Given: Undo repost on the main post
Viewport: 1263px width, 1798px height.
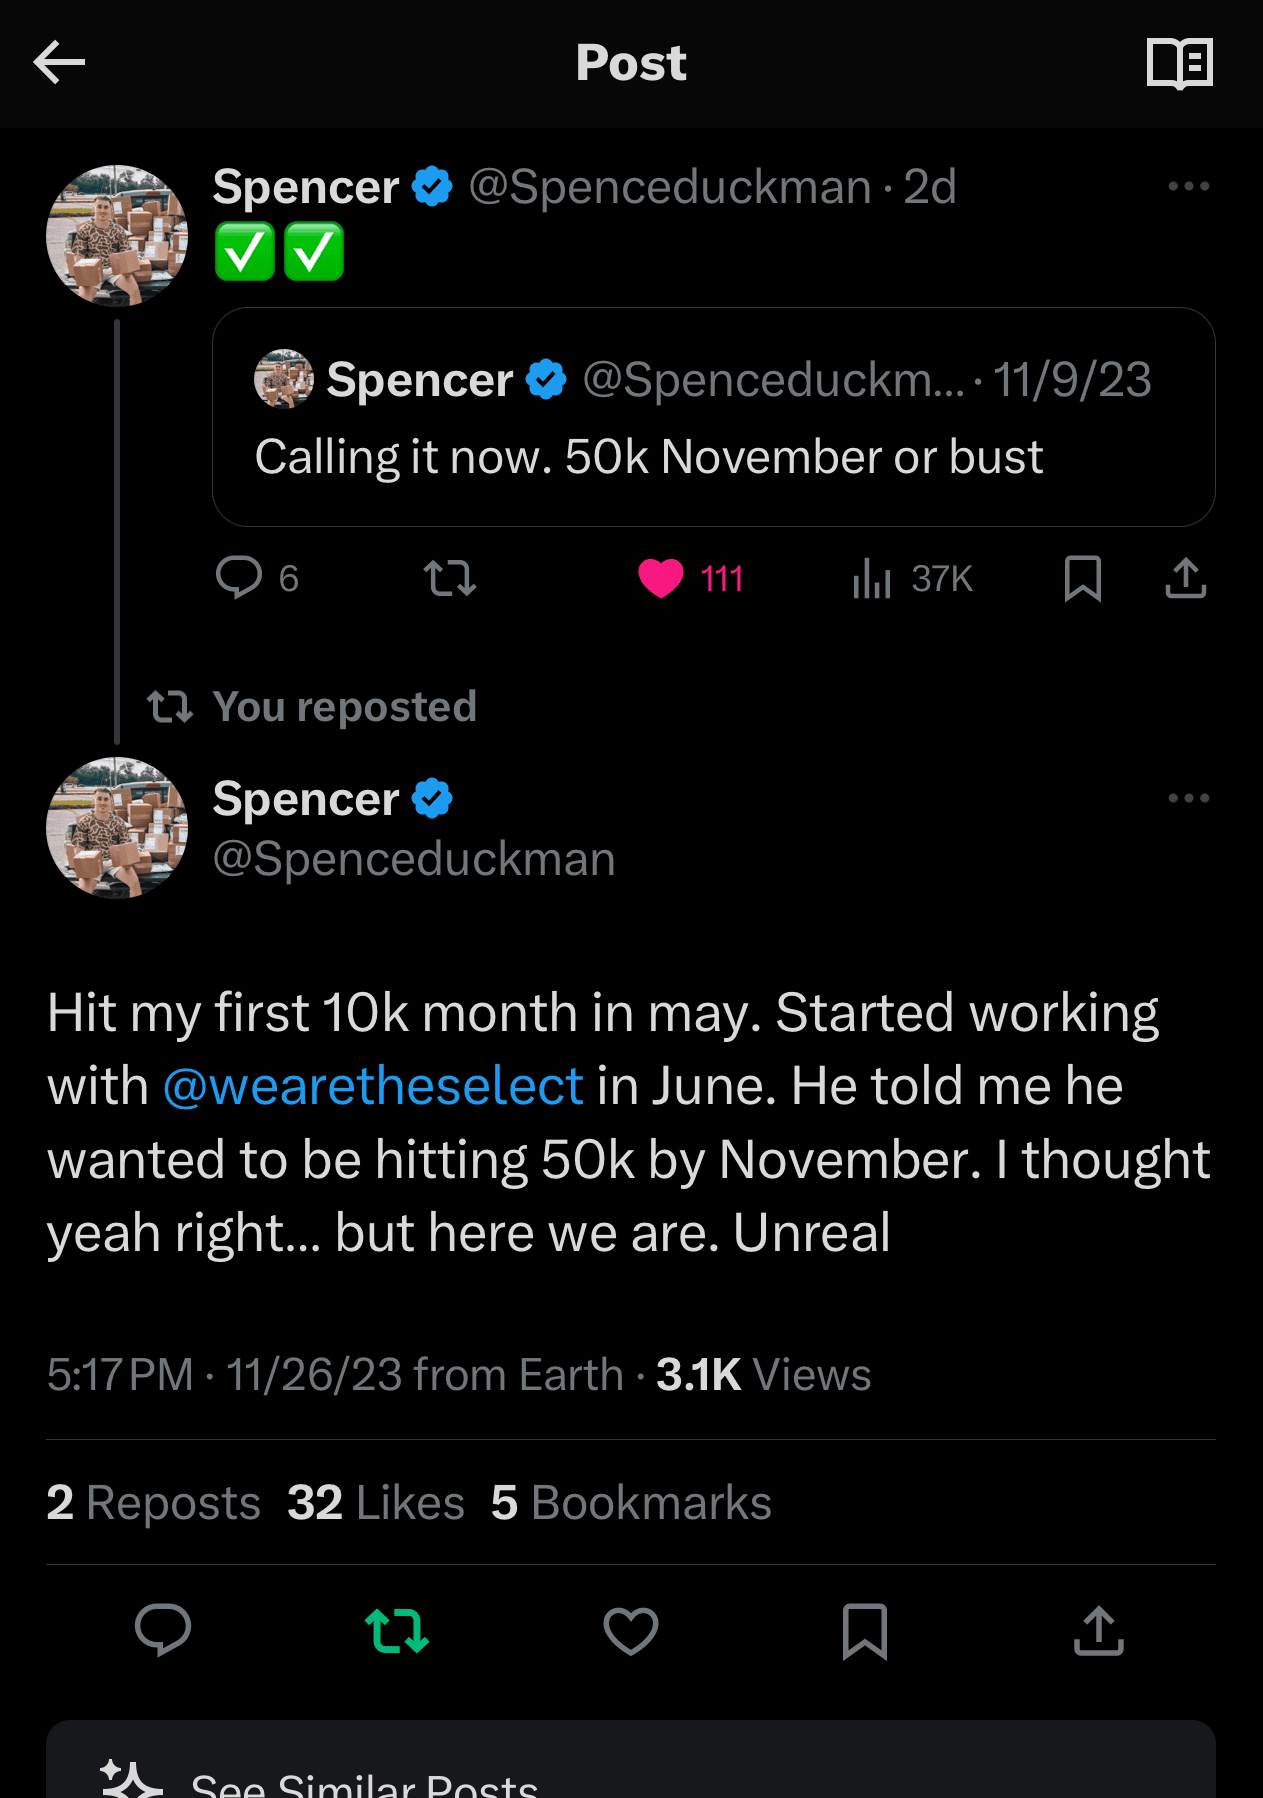Looking at the screenshot, I should (x=397, y=1631).
